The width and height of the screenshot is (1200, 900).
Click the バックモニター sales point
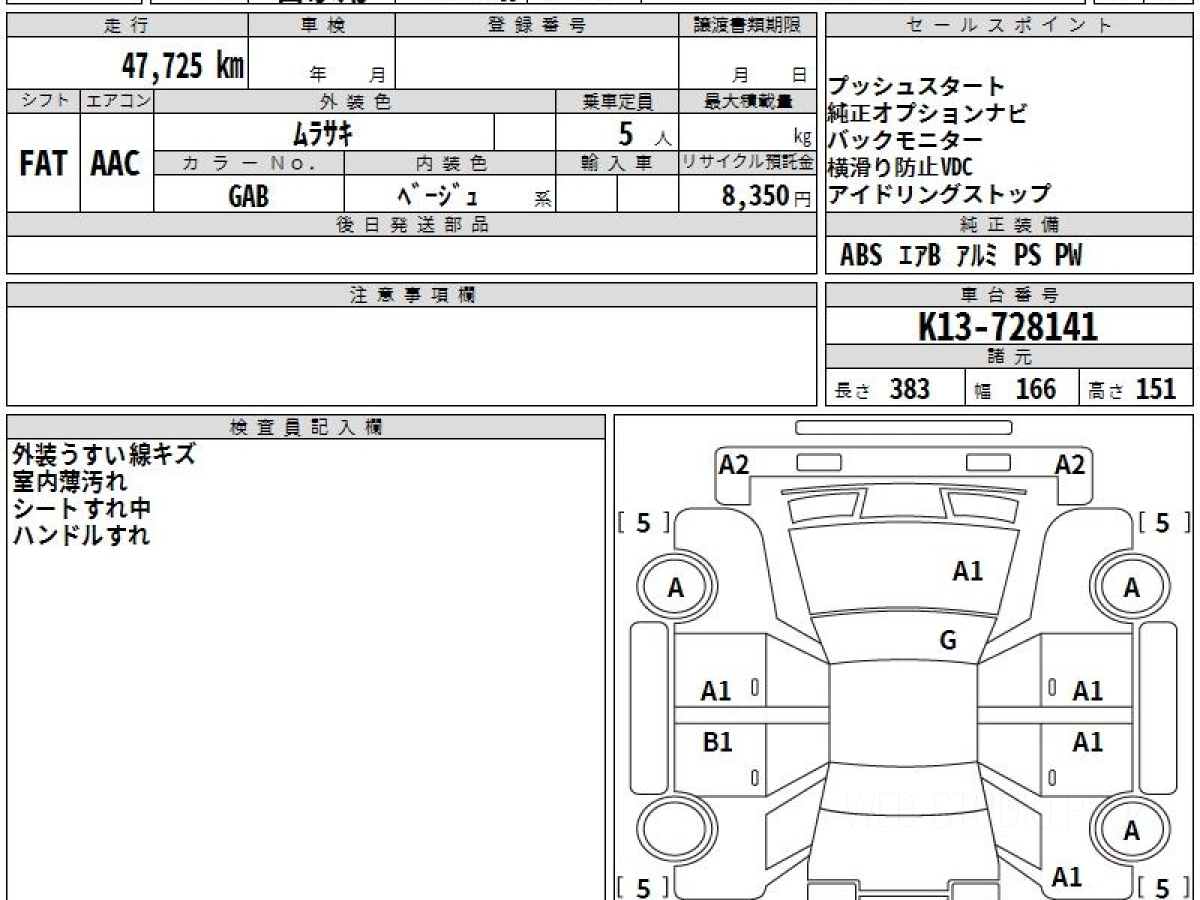[905, 140]
